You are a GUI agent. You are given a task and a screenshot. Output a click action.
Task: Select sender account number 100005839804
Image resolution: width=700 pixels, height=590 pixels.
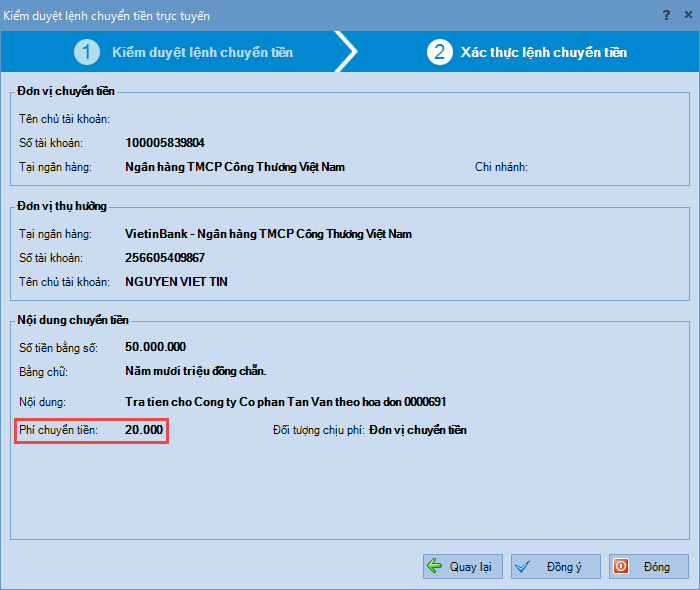pos(165,143)
